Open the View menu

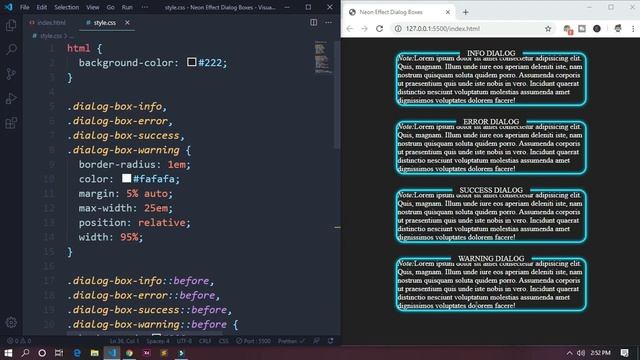pos(93,7)
